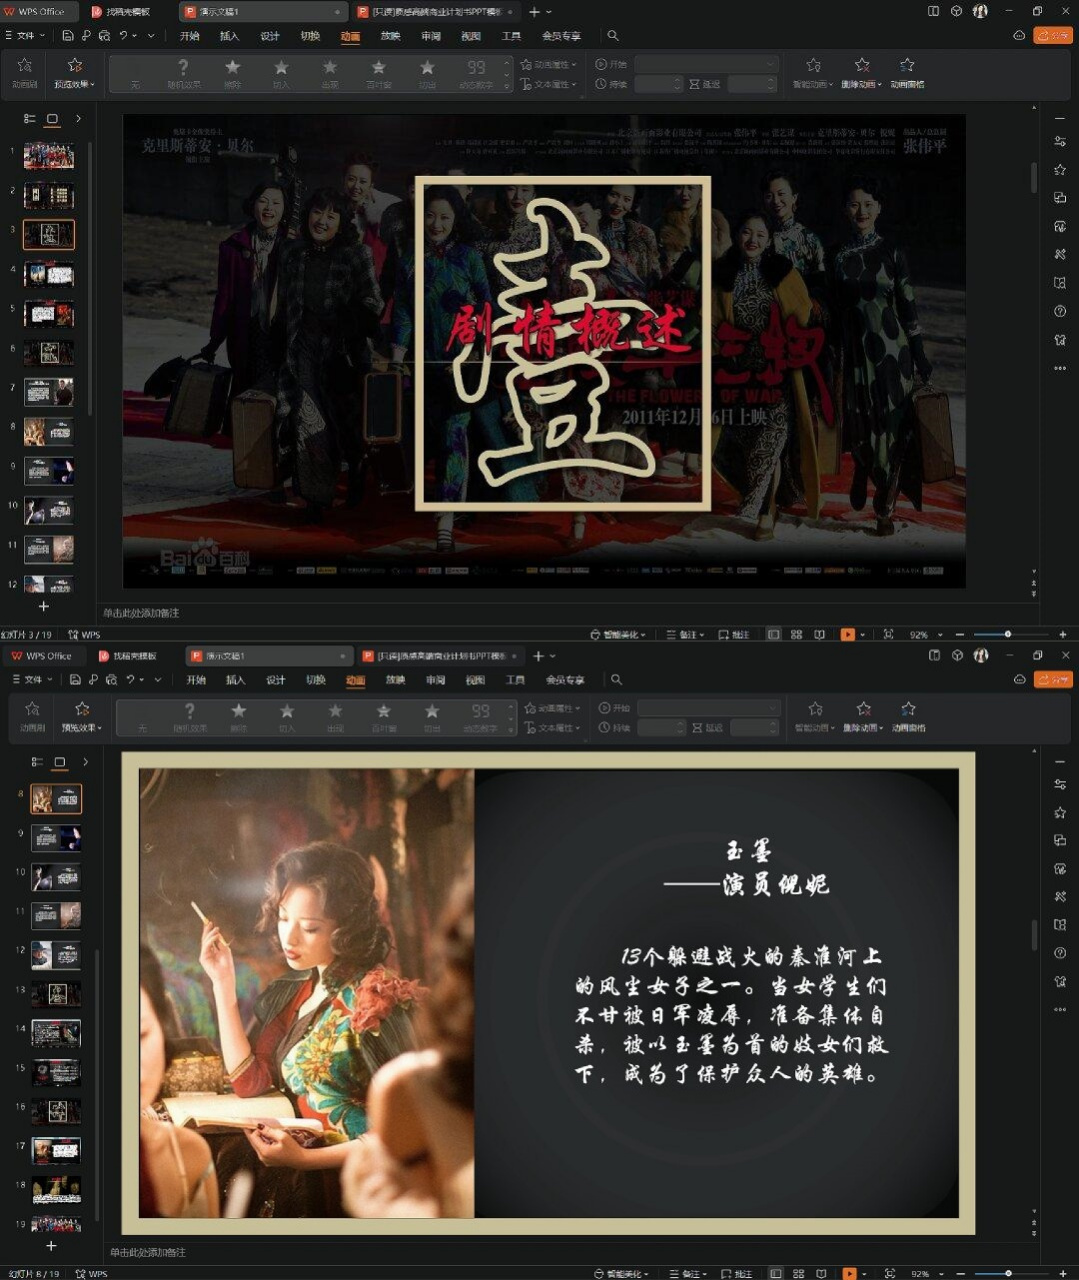Select the Animation Painter (动画刷) tool

coord(24,72)
